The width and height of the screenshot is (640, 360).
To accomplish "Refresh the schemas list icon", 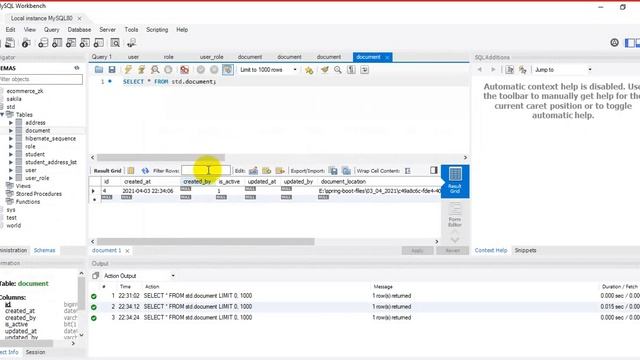I will (77, 68).
